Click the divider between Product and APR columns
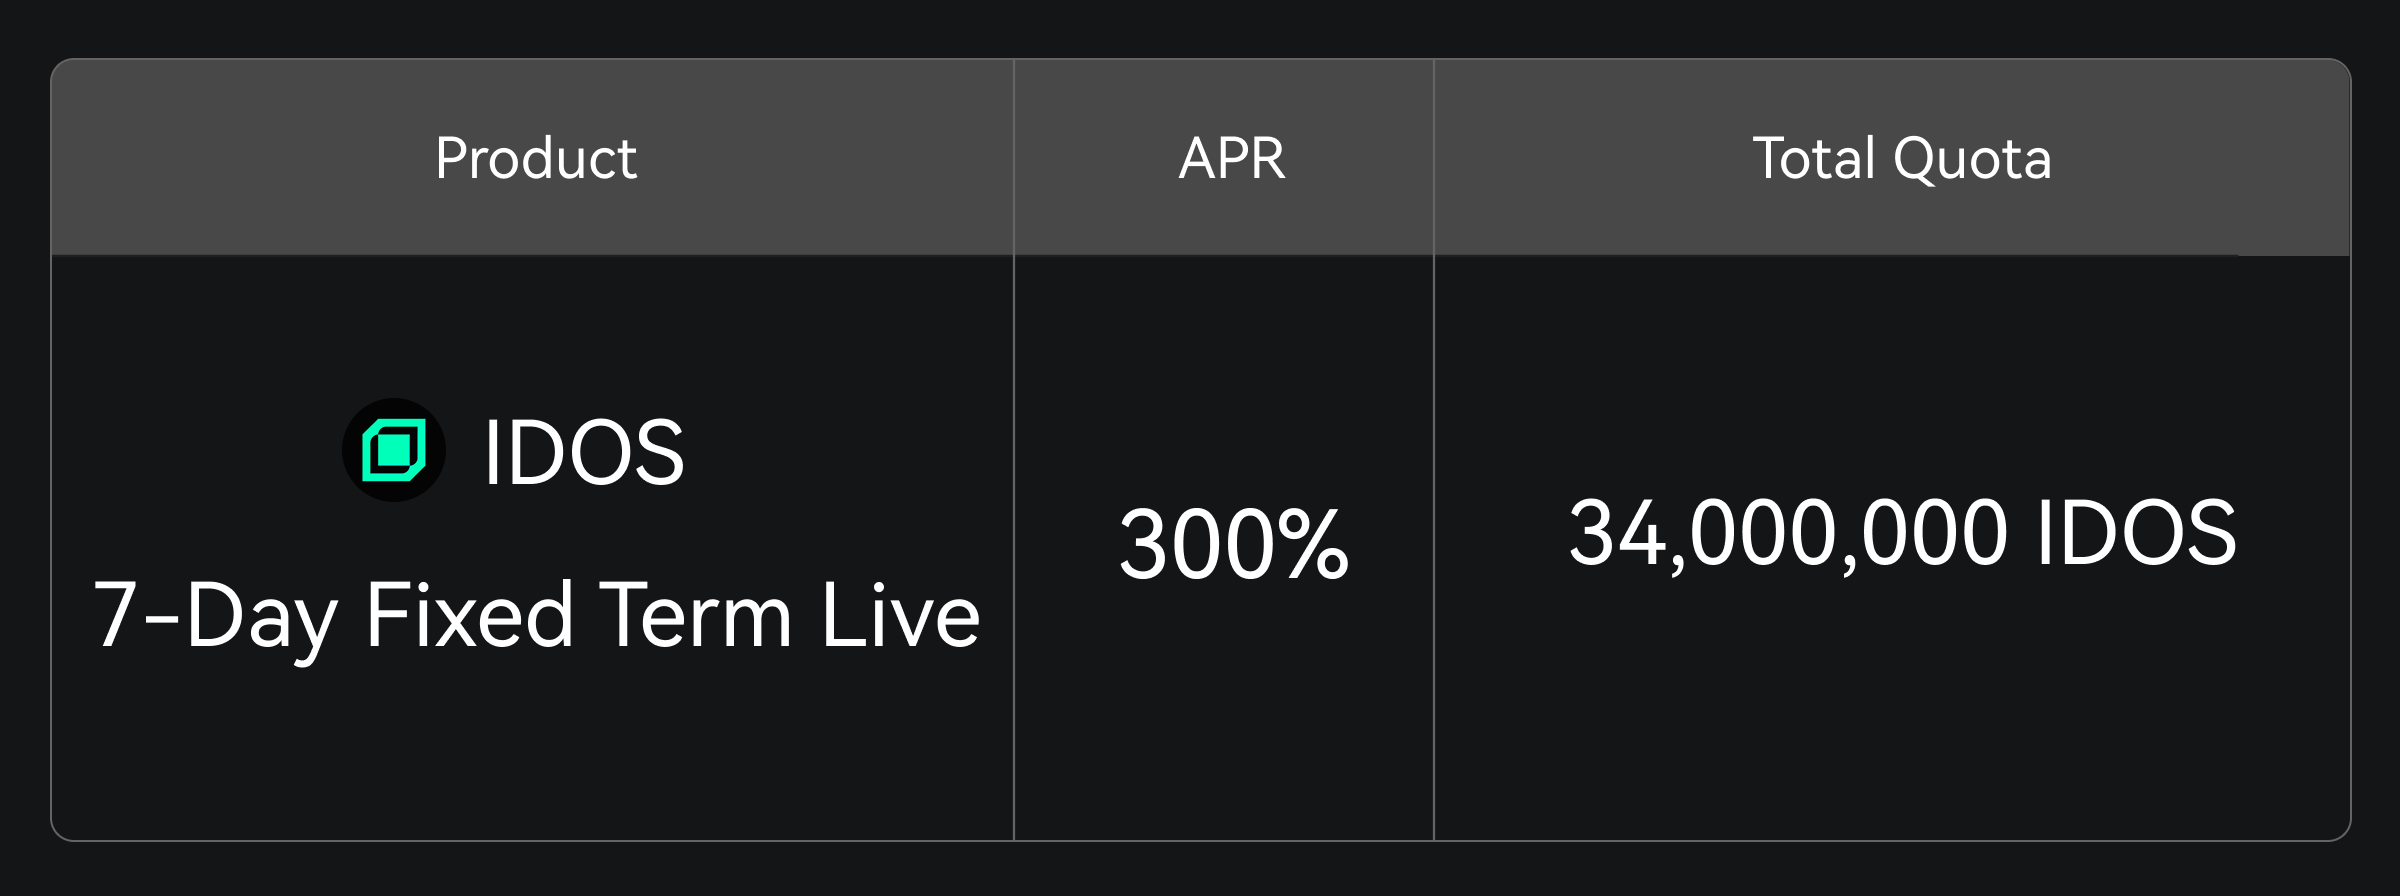2400x896 pixels. tap(1014, 548)
